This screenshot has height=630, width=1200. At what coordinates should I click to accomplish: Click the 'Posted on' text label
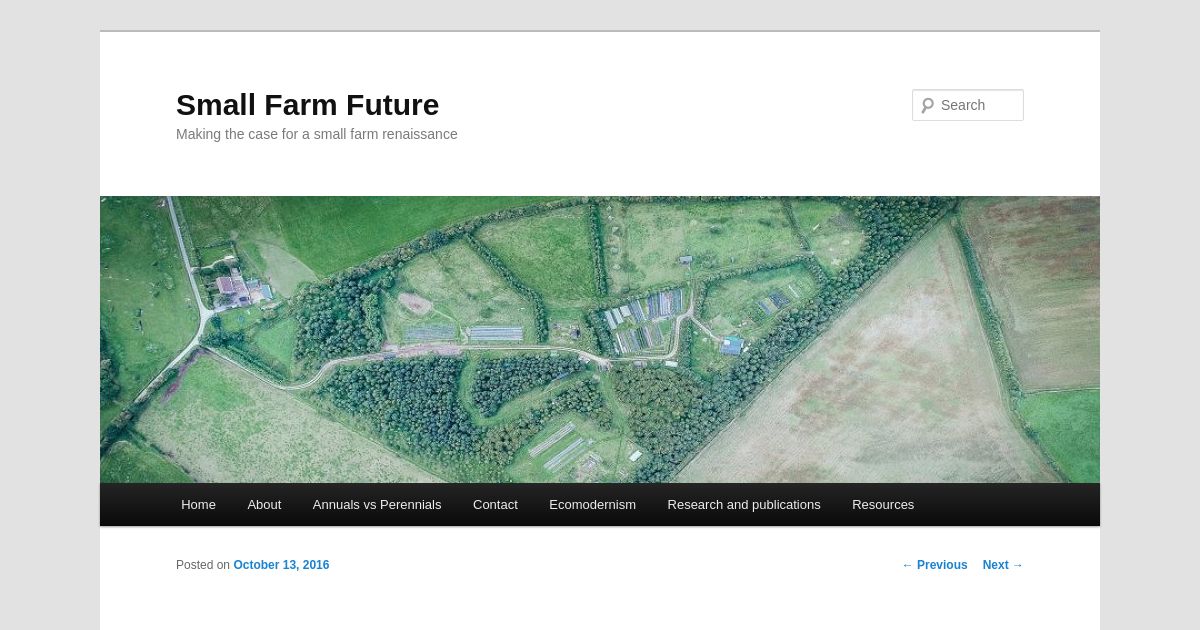point(203,565)
